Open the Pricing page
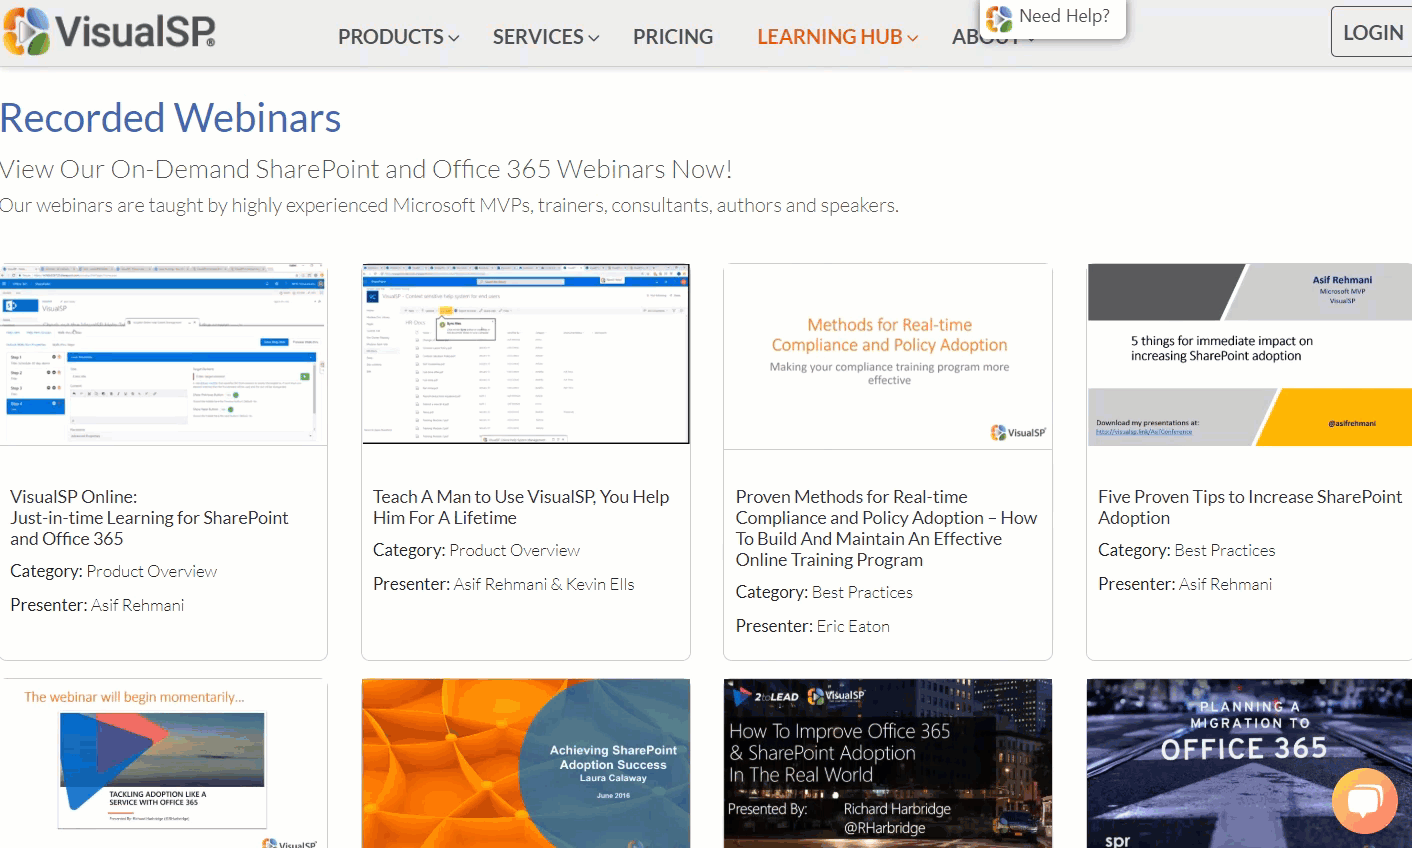 tap(673, 37)
